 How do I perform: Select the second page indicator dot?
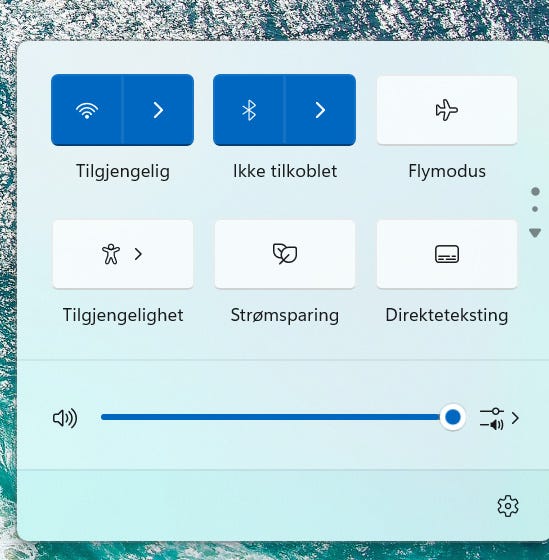click(535, 209)
